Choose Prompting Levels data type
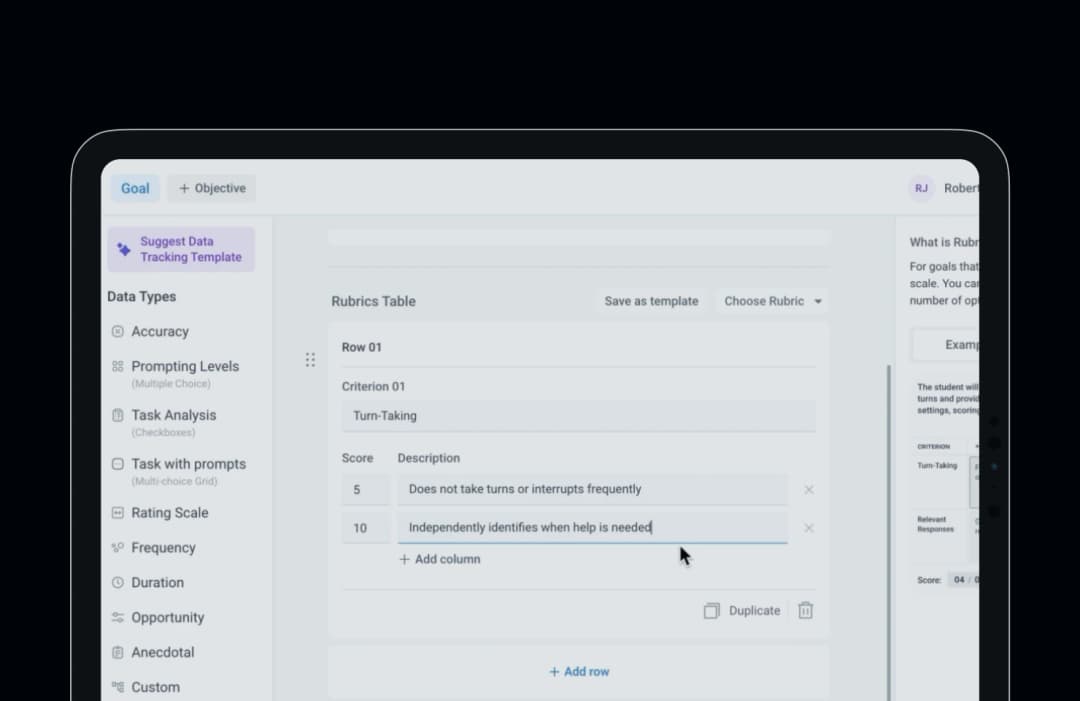Viewport: 1080px width, 701px height. pos(185,366)
